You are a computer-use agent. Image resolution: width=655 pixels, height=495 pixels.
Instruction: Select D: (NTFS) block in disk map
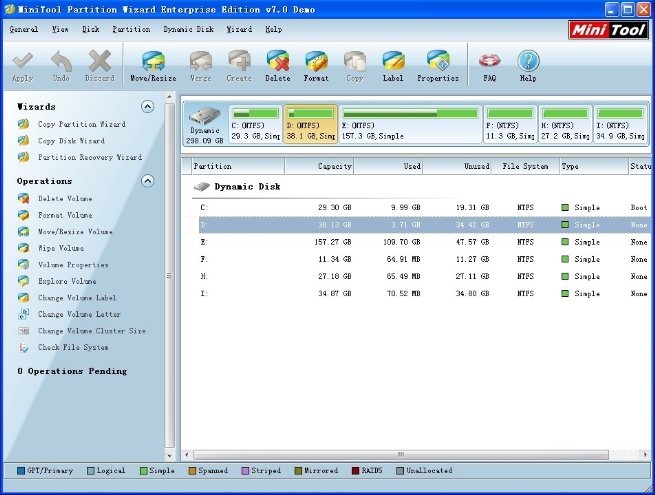(x=311, y=124)
